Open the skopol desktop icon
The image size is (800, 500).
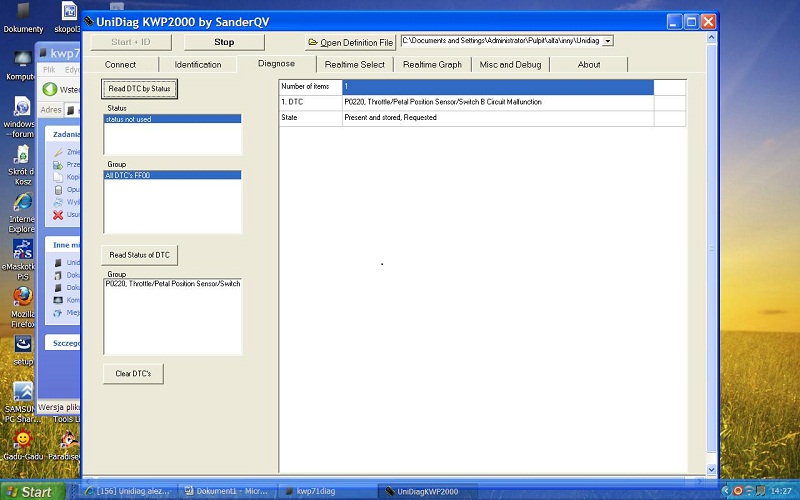(x=68, y=18)
